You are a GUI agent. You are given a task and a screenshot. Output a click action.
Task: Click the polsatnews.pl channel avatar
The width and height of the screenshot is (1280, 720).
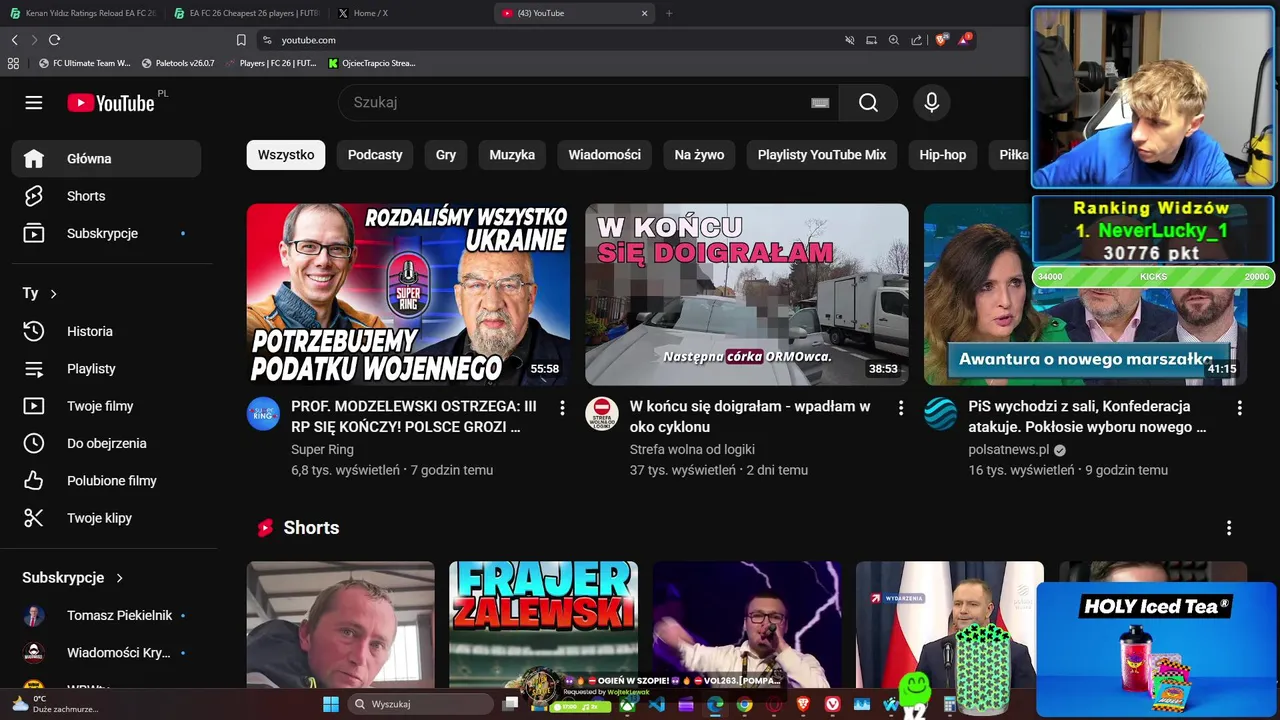tap(941, 414)
